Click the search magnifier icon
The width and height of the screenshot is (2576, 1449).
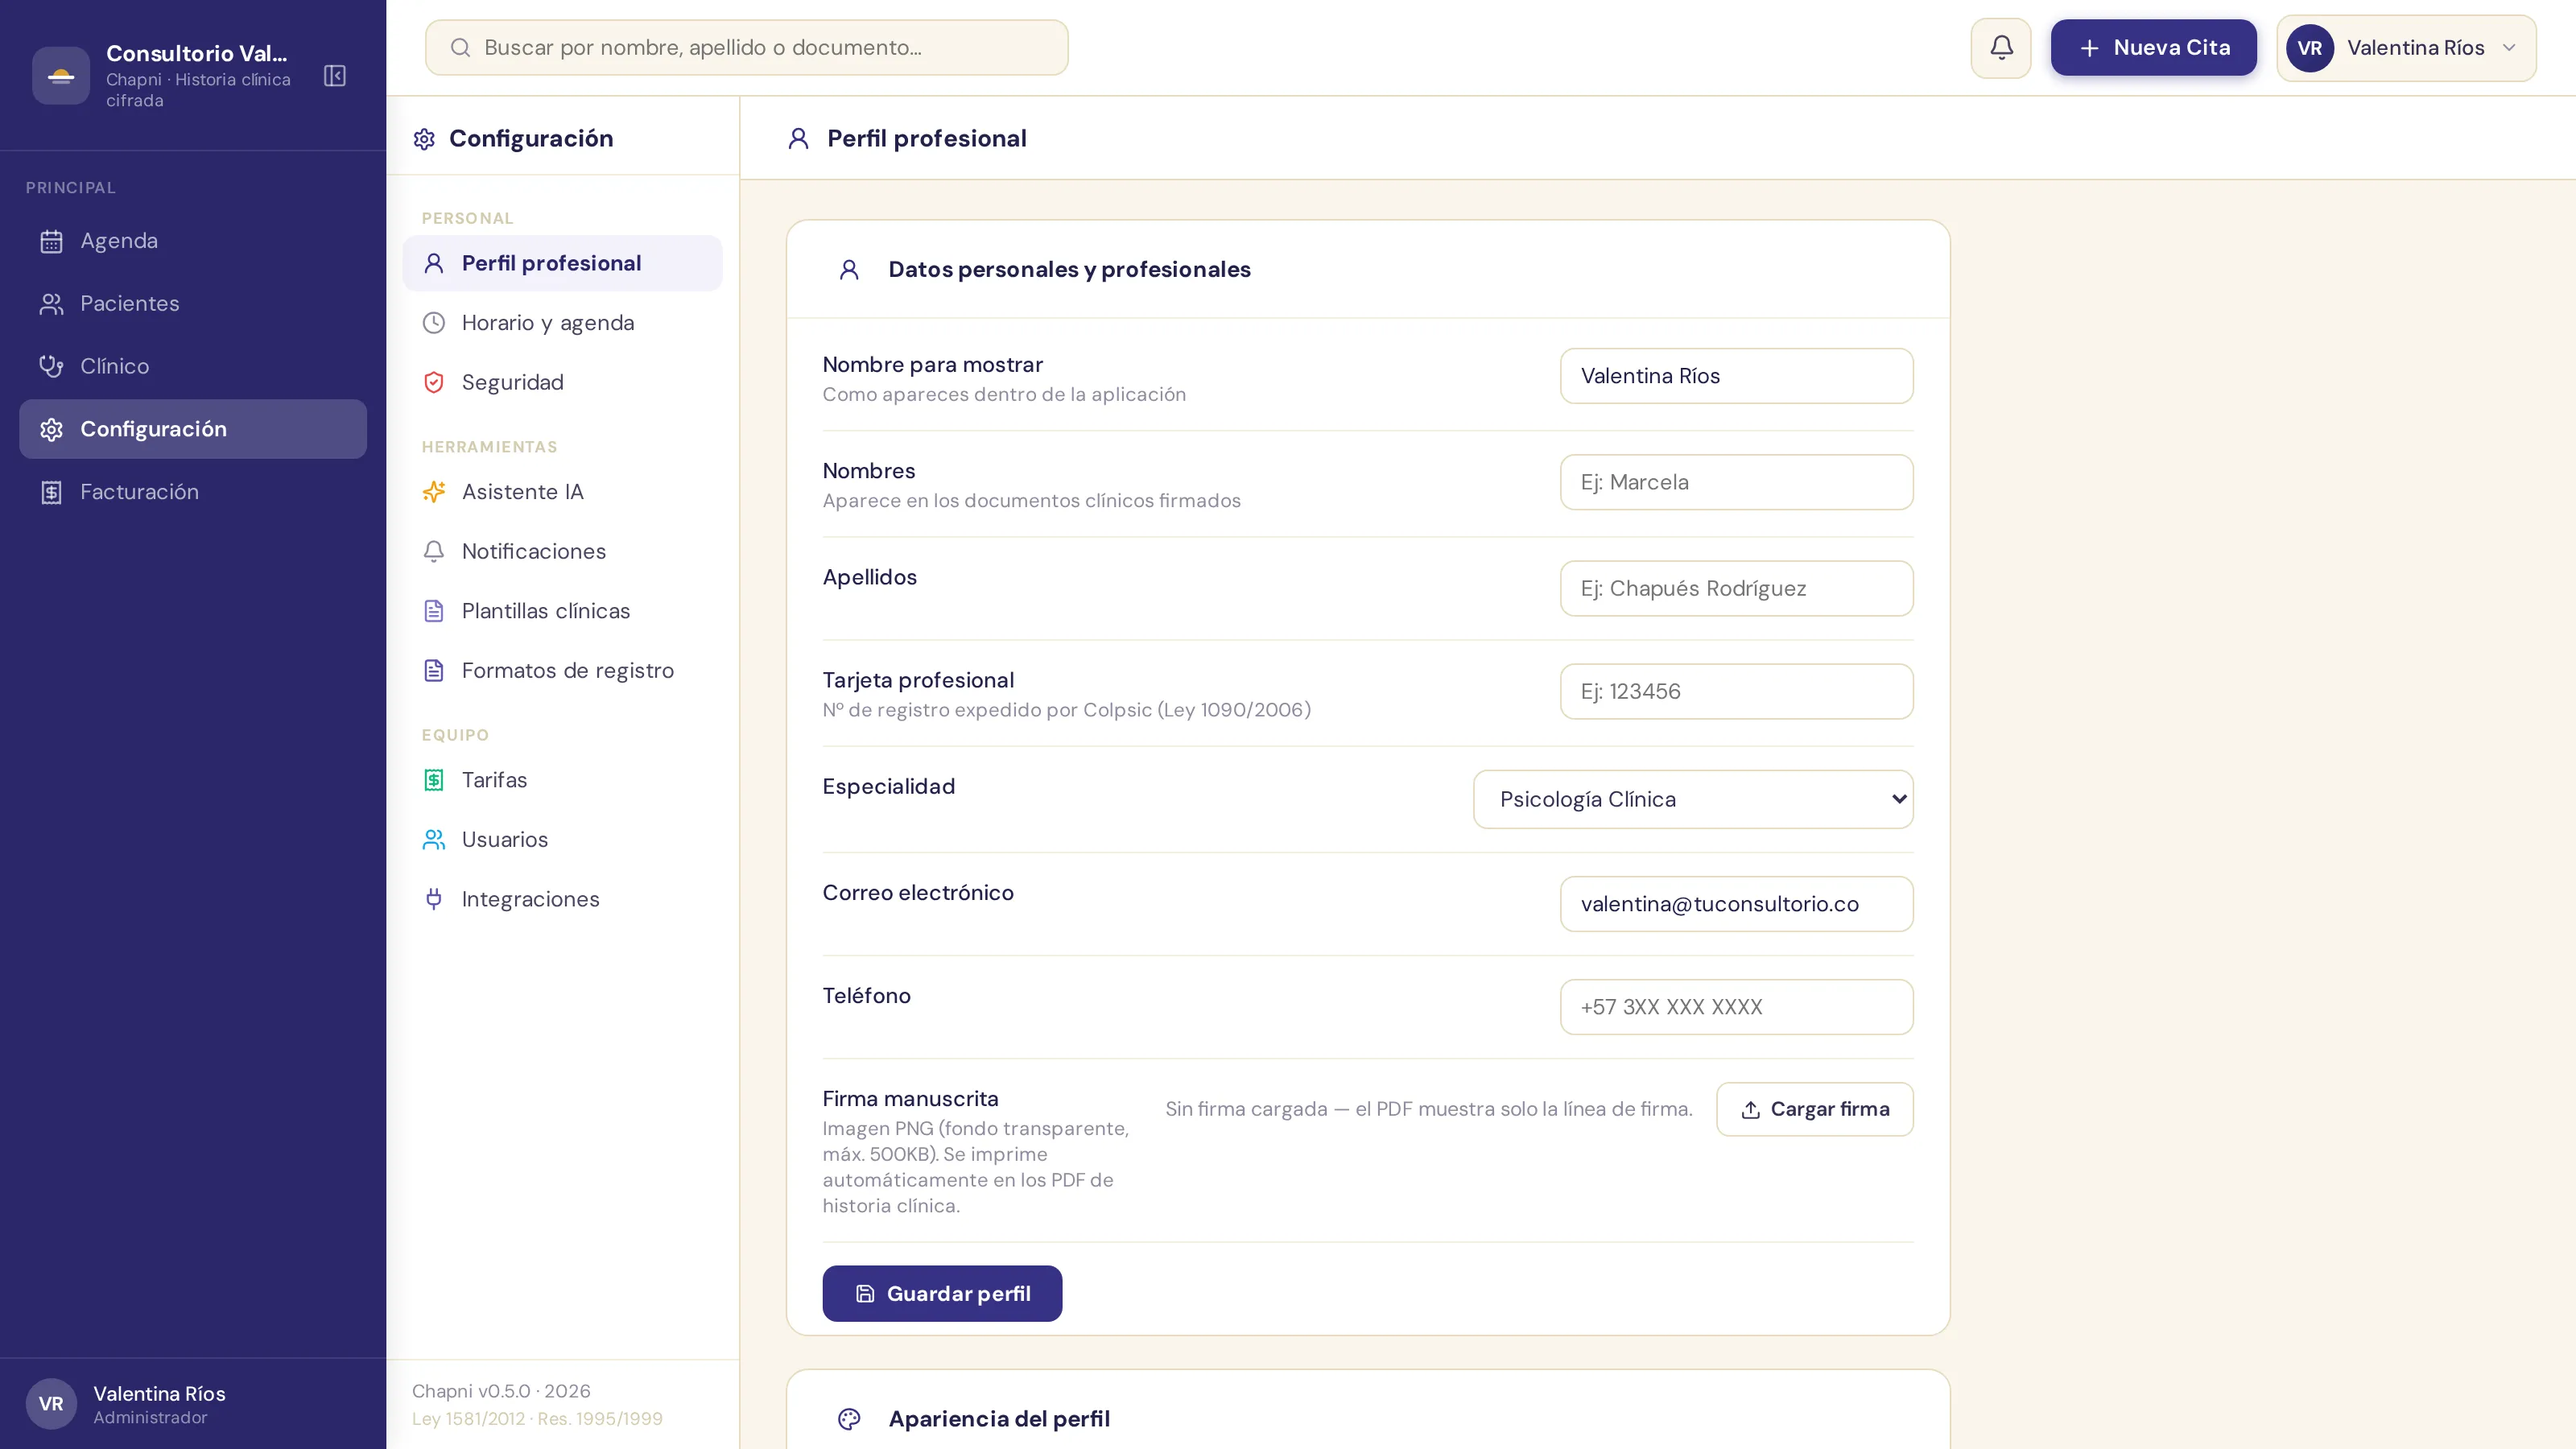460,48
